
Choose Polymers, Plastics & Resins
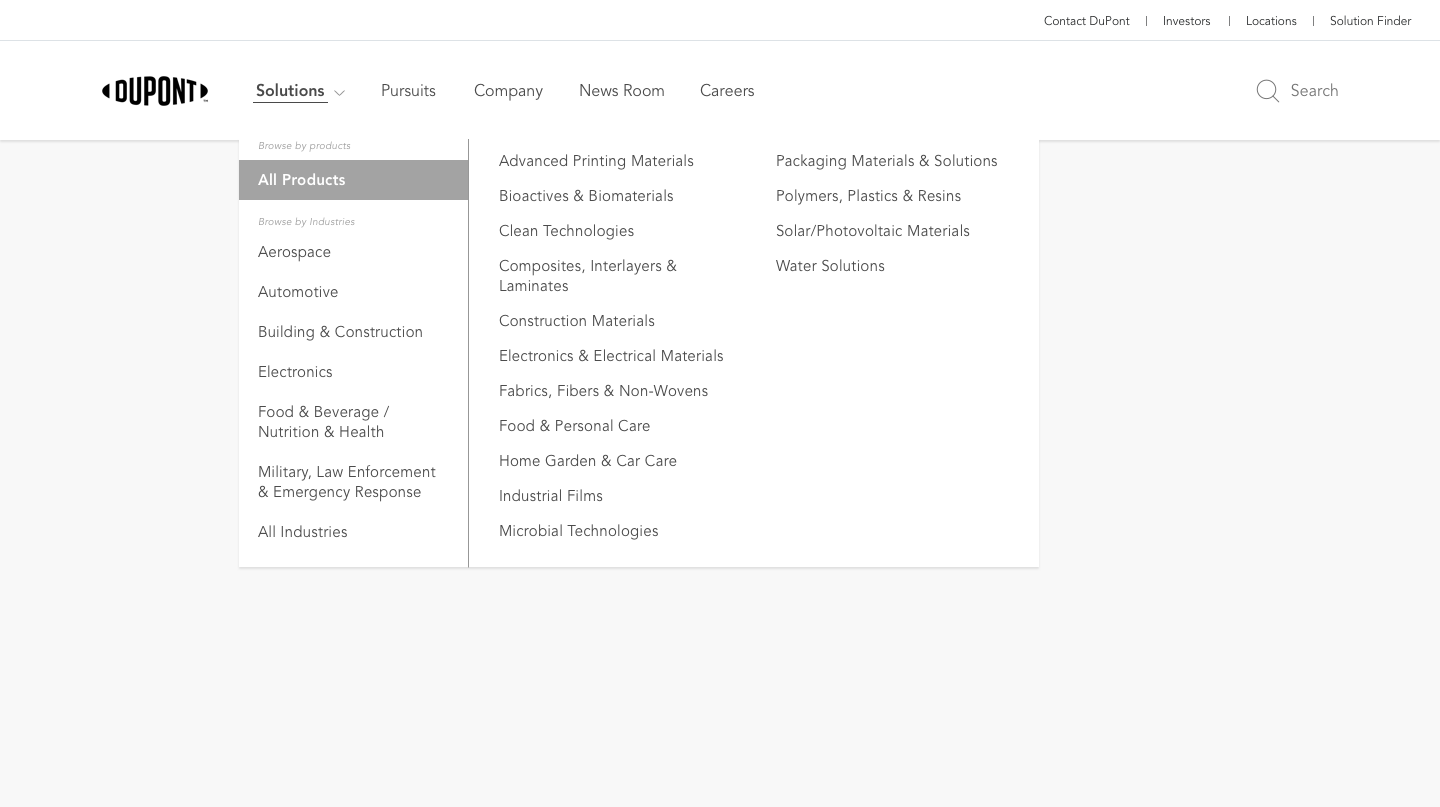click(868, 196)
